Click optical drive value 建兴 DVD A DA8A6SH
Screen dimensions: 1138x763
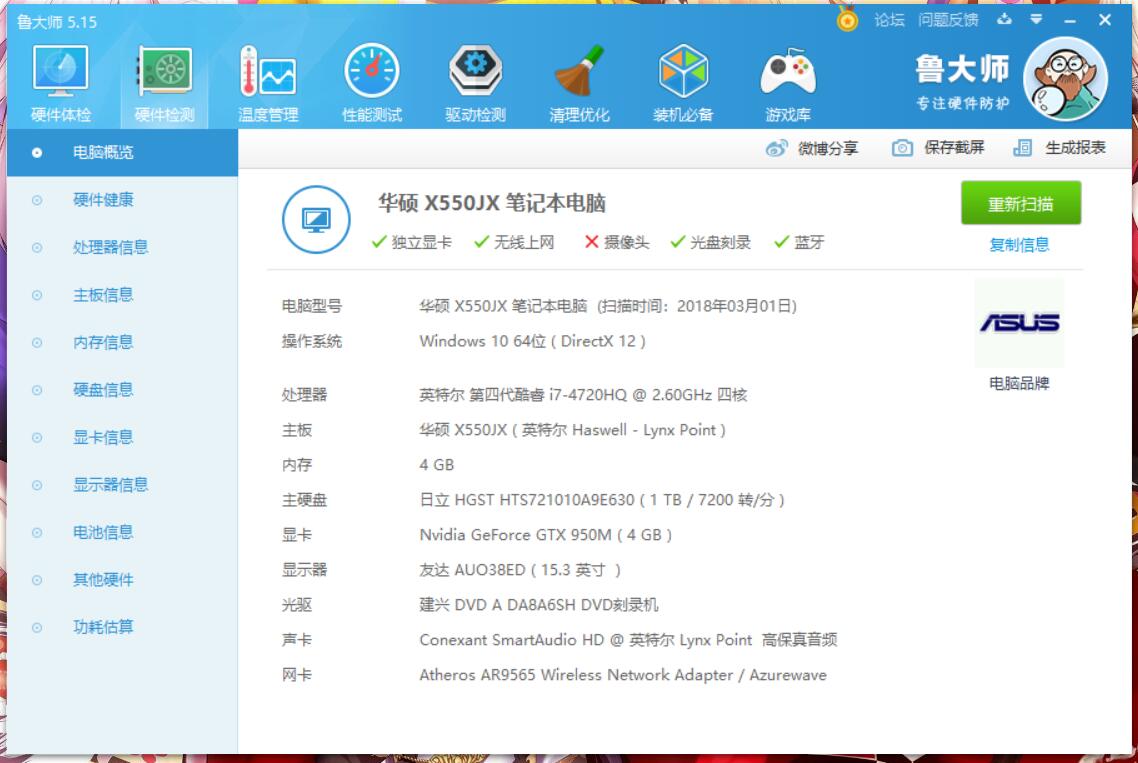[539, 605]
